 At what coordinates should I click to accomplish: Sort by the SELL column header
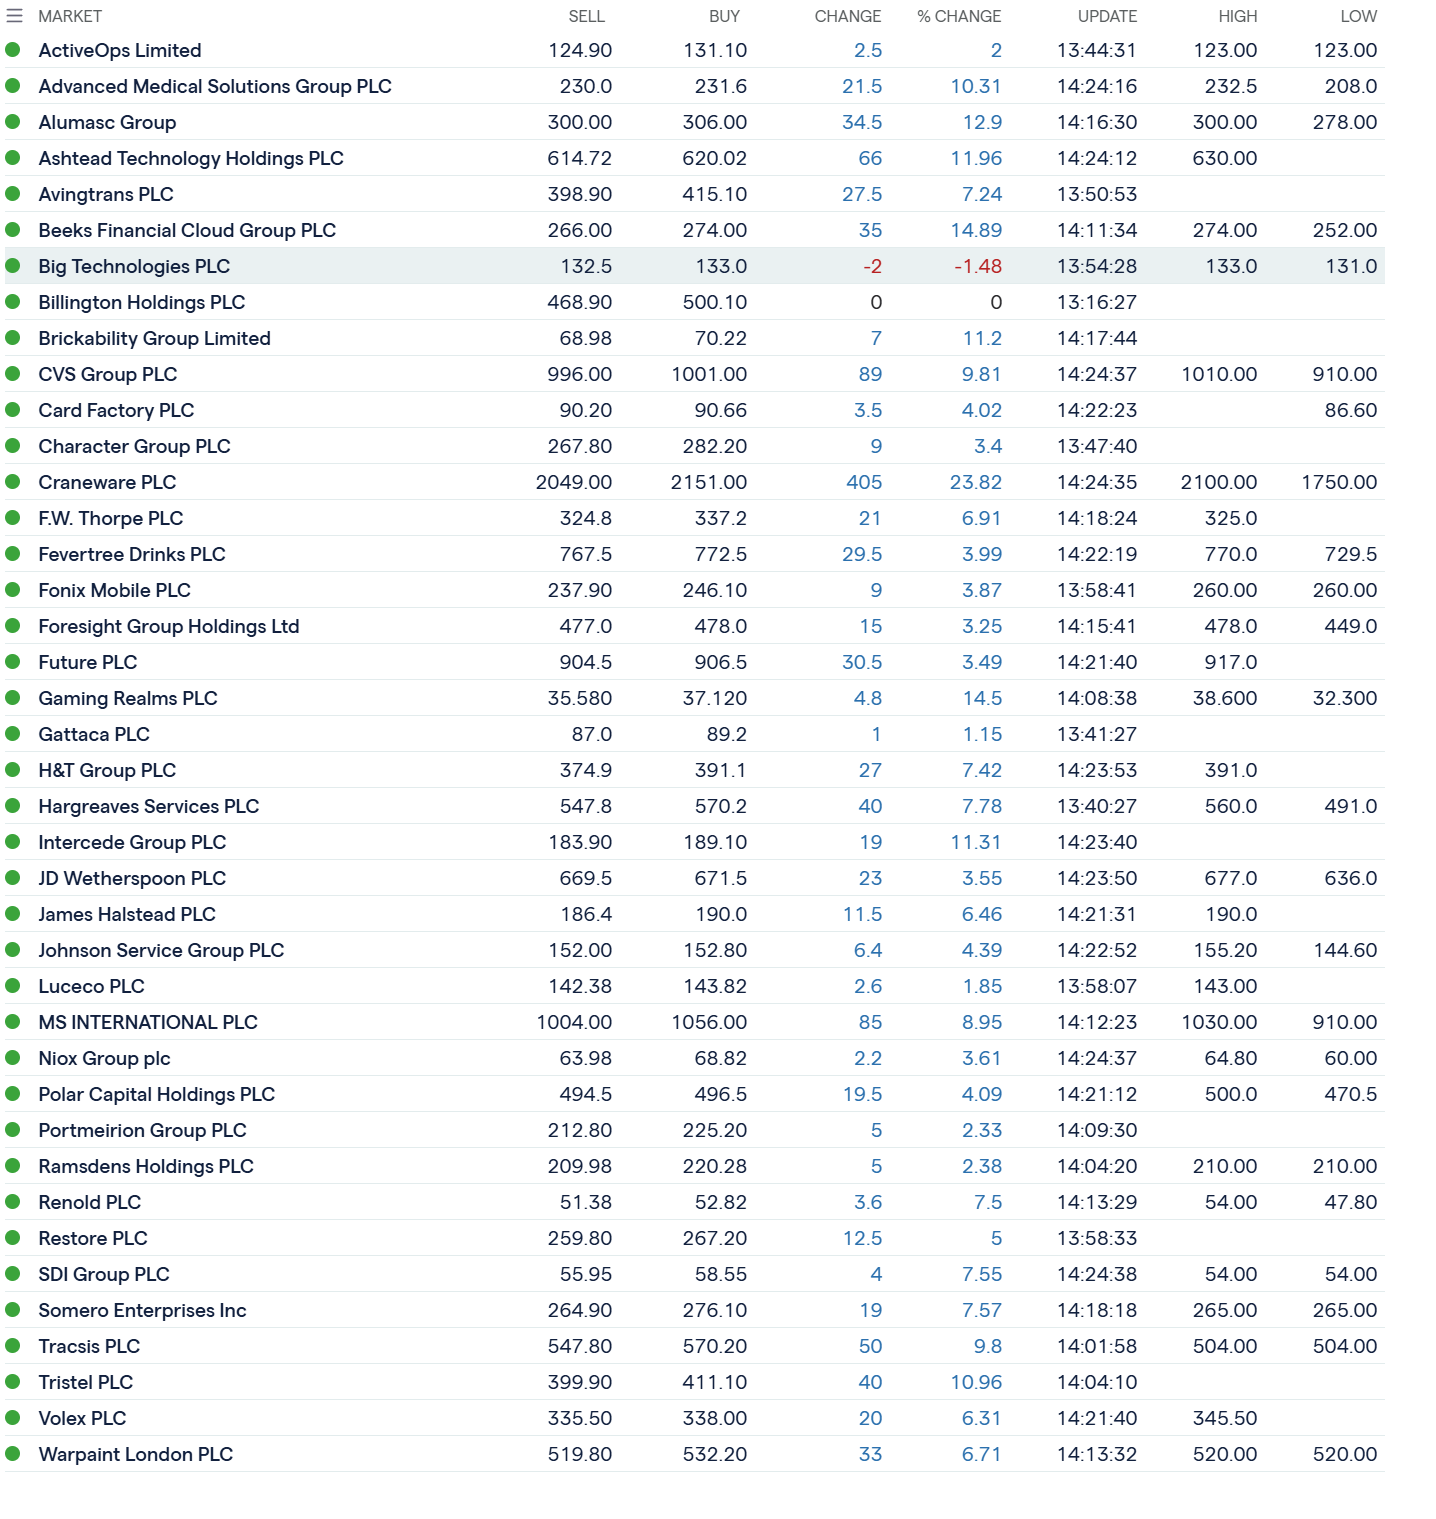click(x=586, y=16)
